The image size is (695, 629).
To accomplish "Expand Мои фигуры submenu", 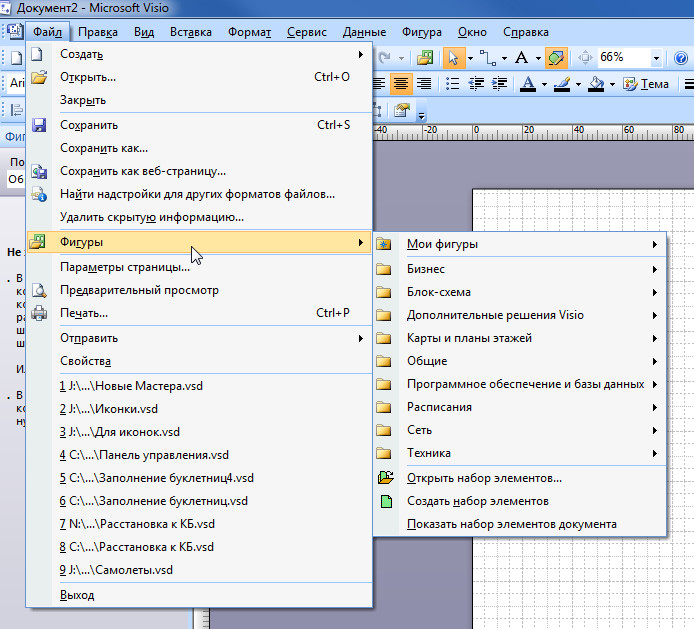I will [520, 244].
